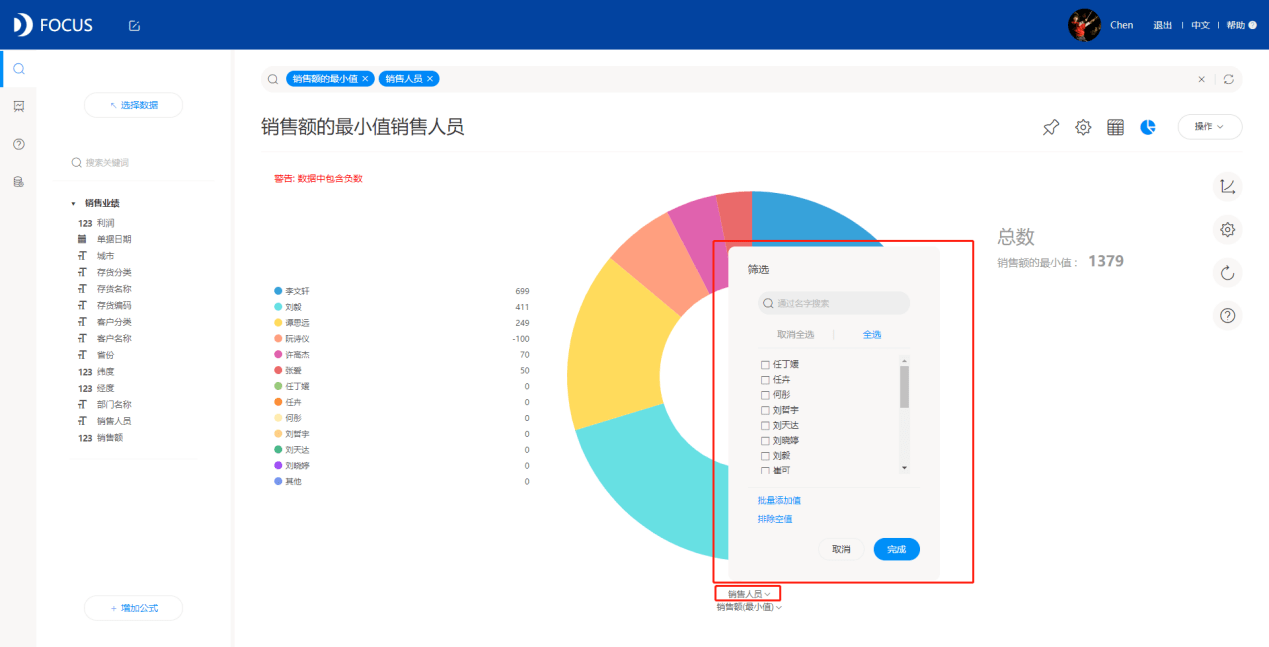The width and height of the screenshot is (1269, 647).
Task: Click the 谭思远 yellow legend swatch
Action: (x=278, y=323)
